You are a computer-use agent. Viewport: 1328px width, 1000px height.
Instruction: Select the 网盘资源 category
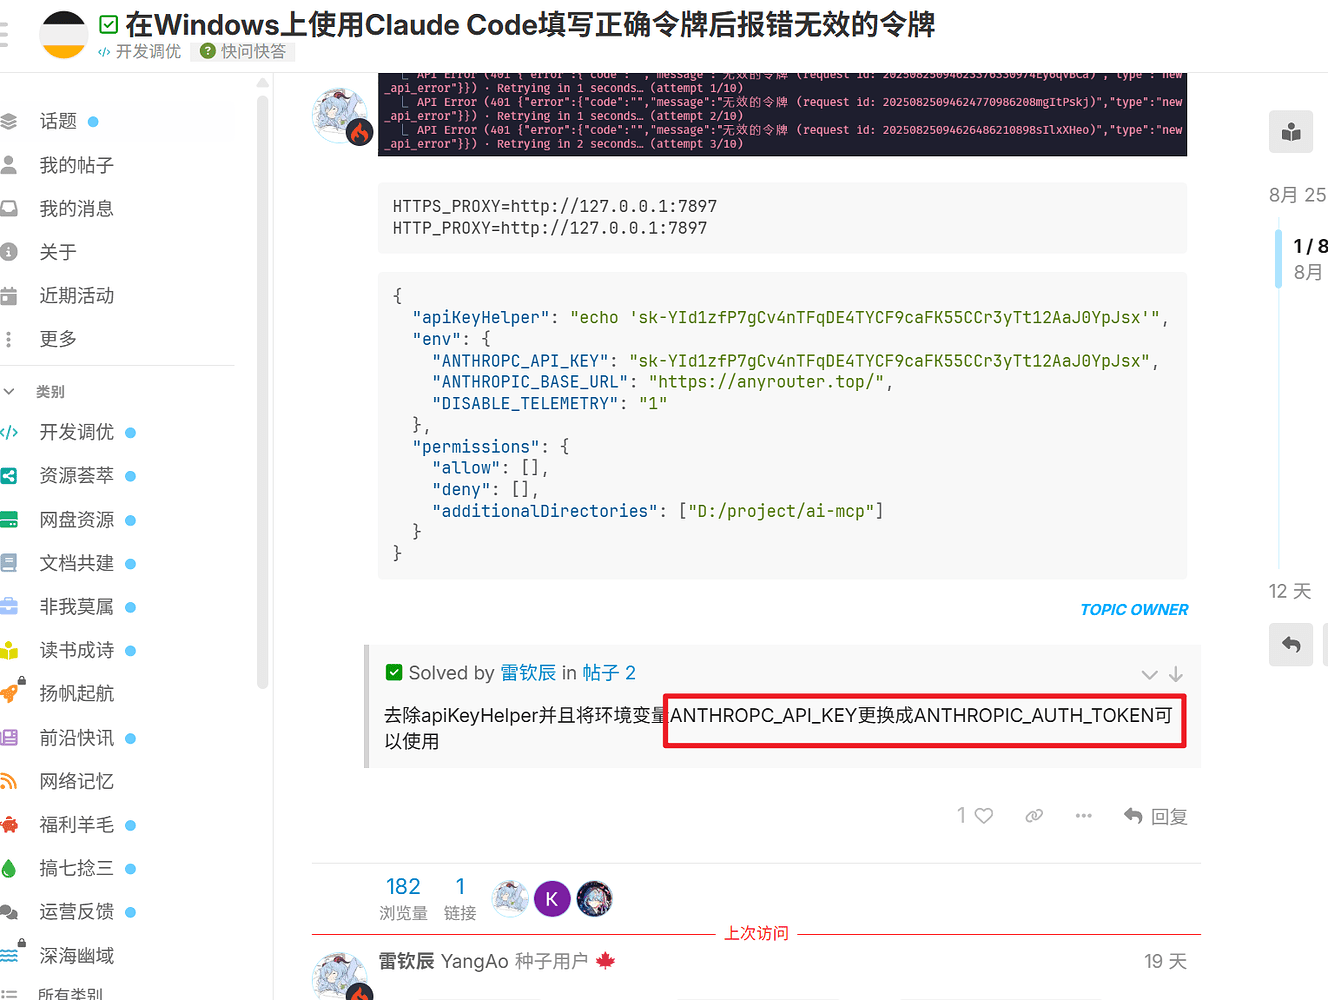(76, 520)
